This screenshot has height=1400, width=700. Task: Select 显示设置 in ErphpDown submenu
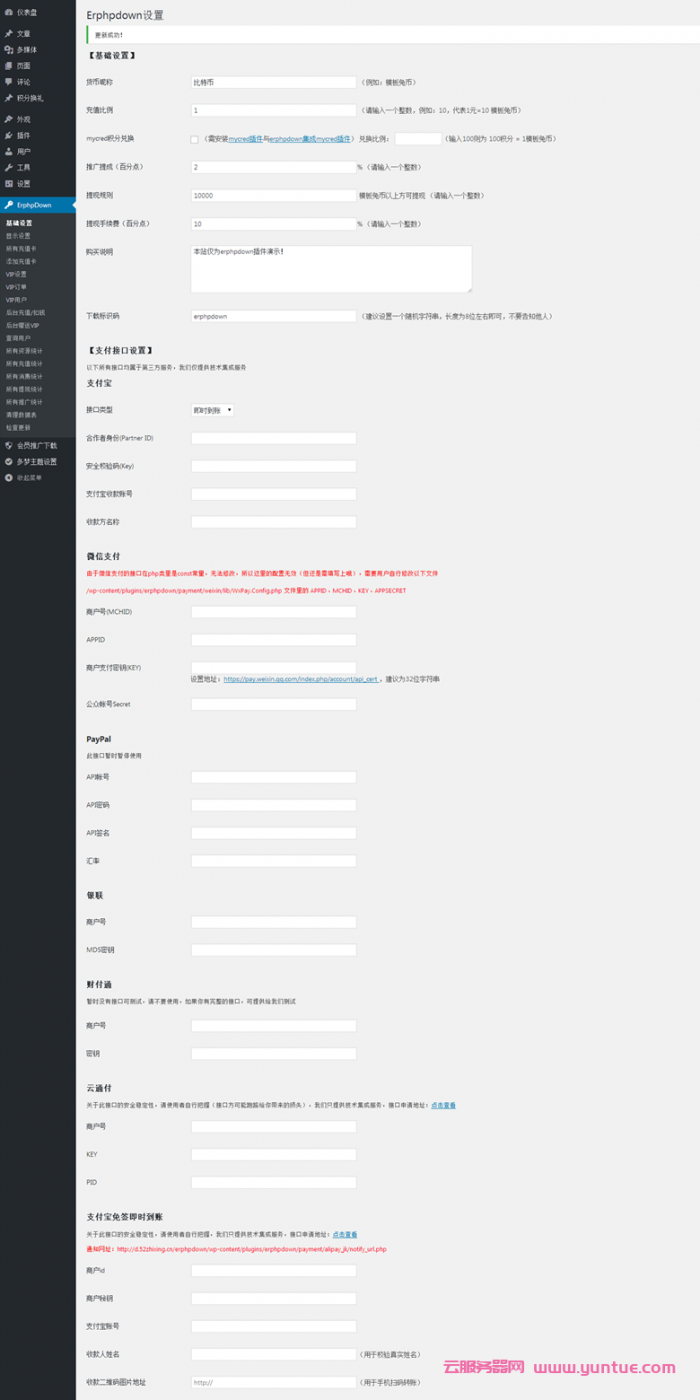coord(18,236)
